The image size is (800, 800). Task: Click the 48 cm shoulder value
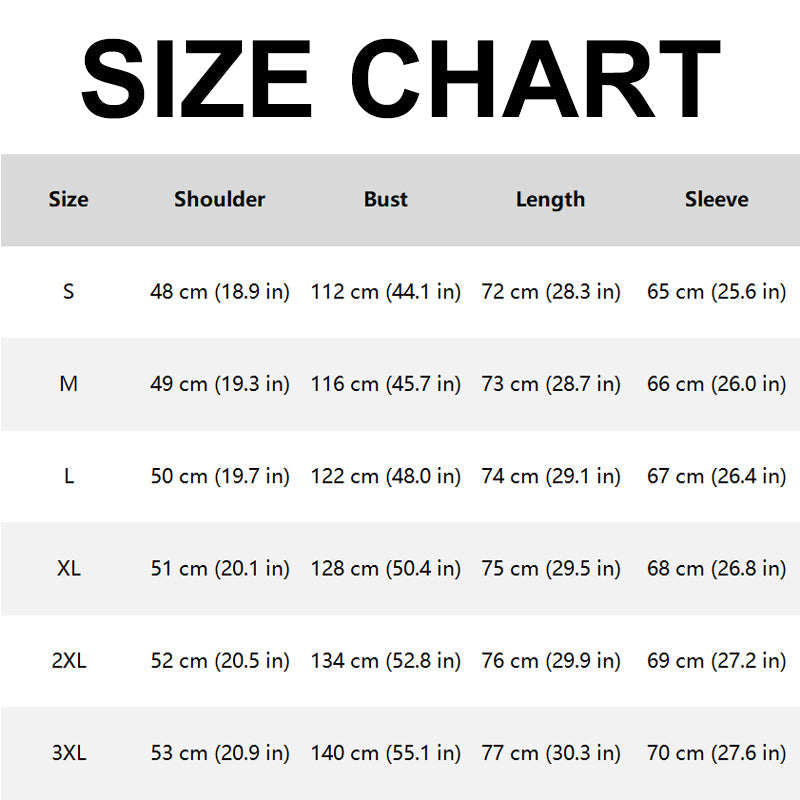(219, 292)
